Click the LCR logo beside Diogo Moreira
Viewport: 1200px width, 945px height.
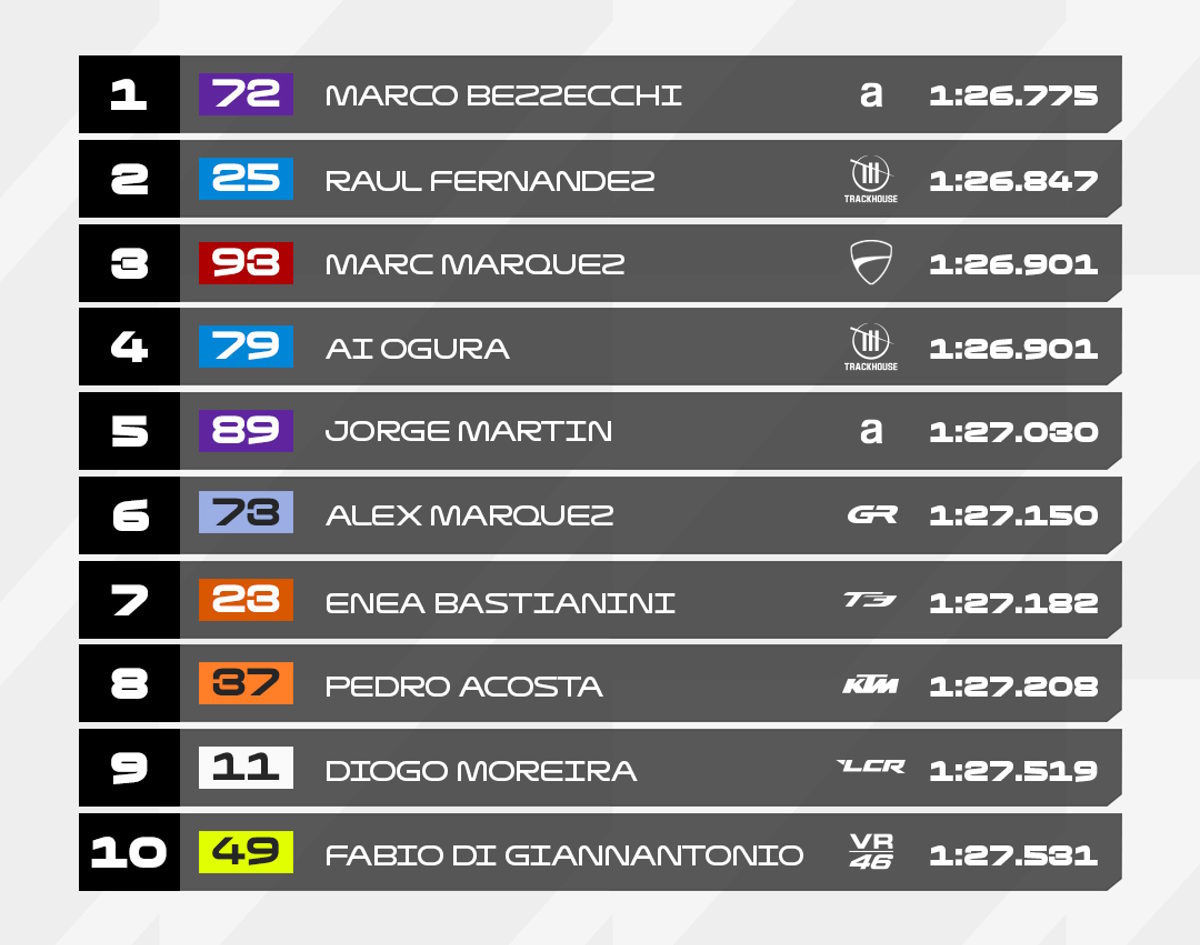pos(871,767)
